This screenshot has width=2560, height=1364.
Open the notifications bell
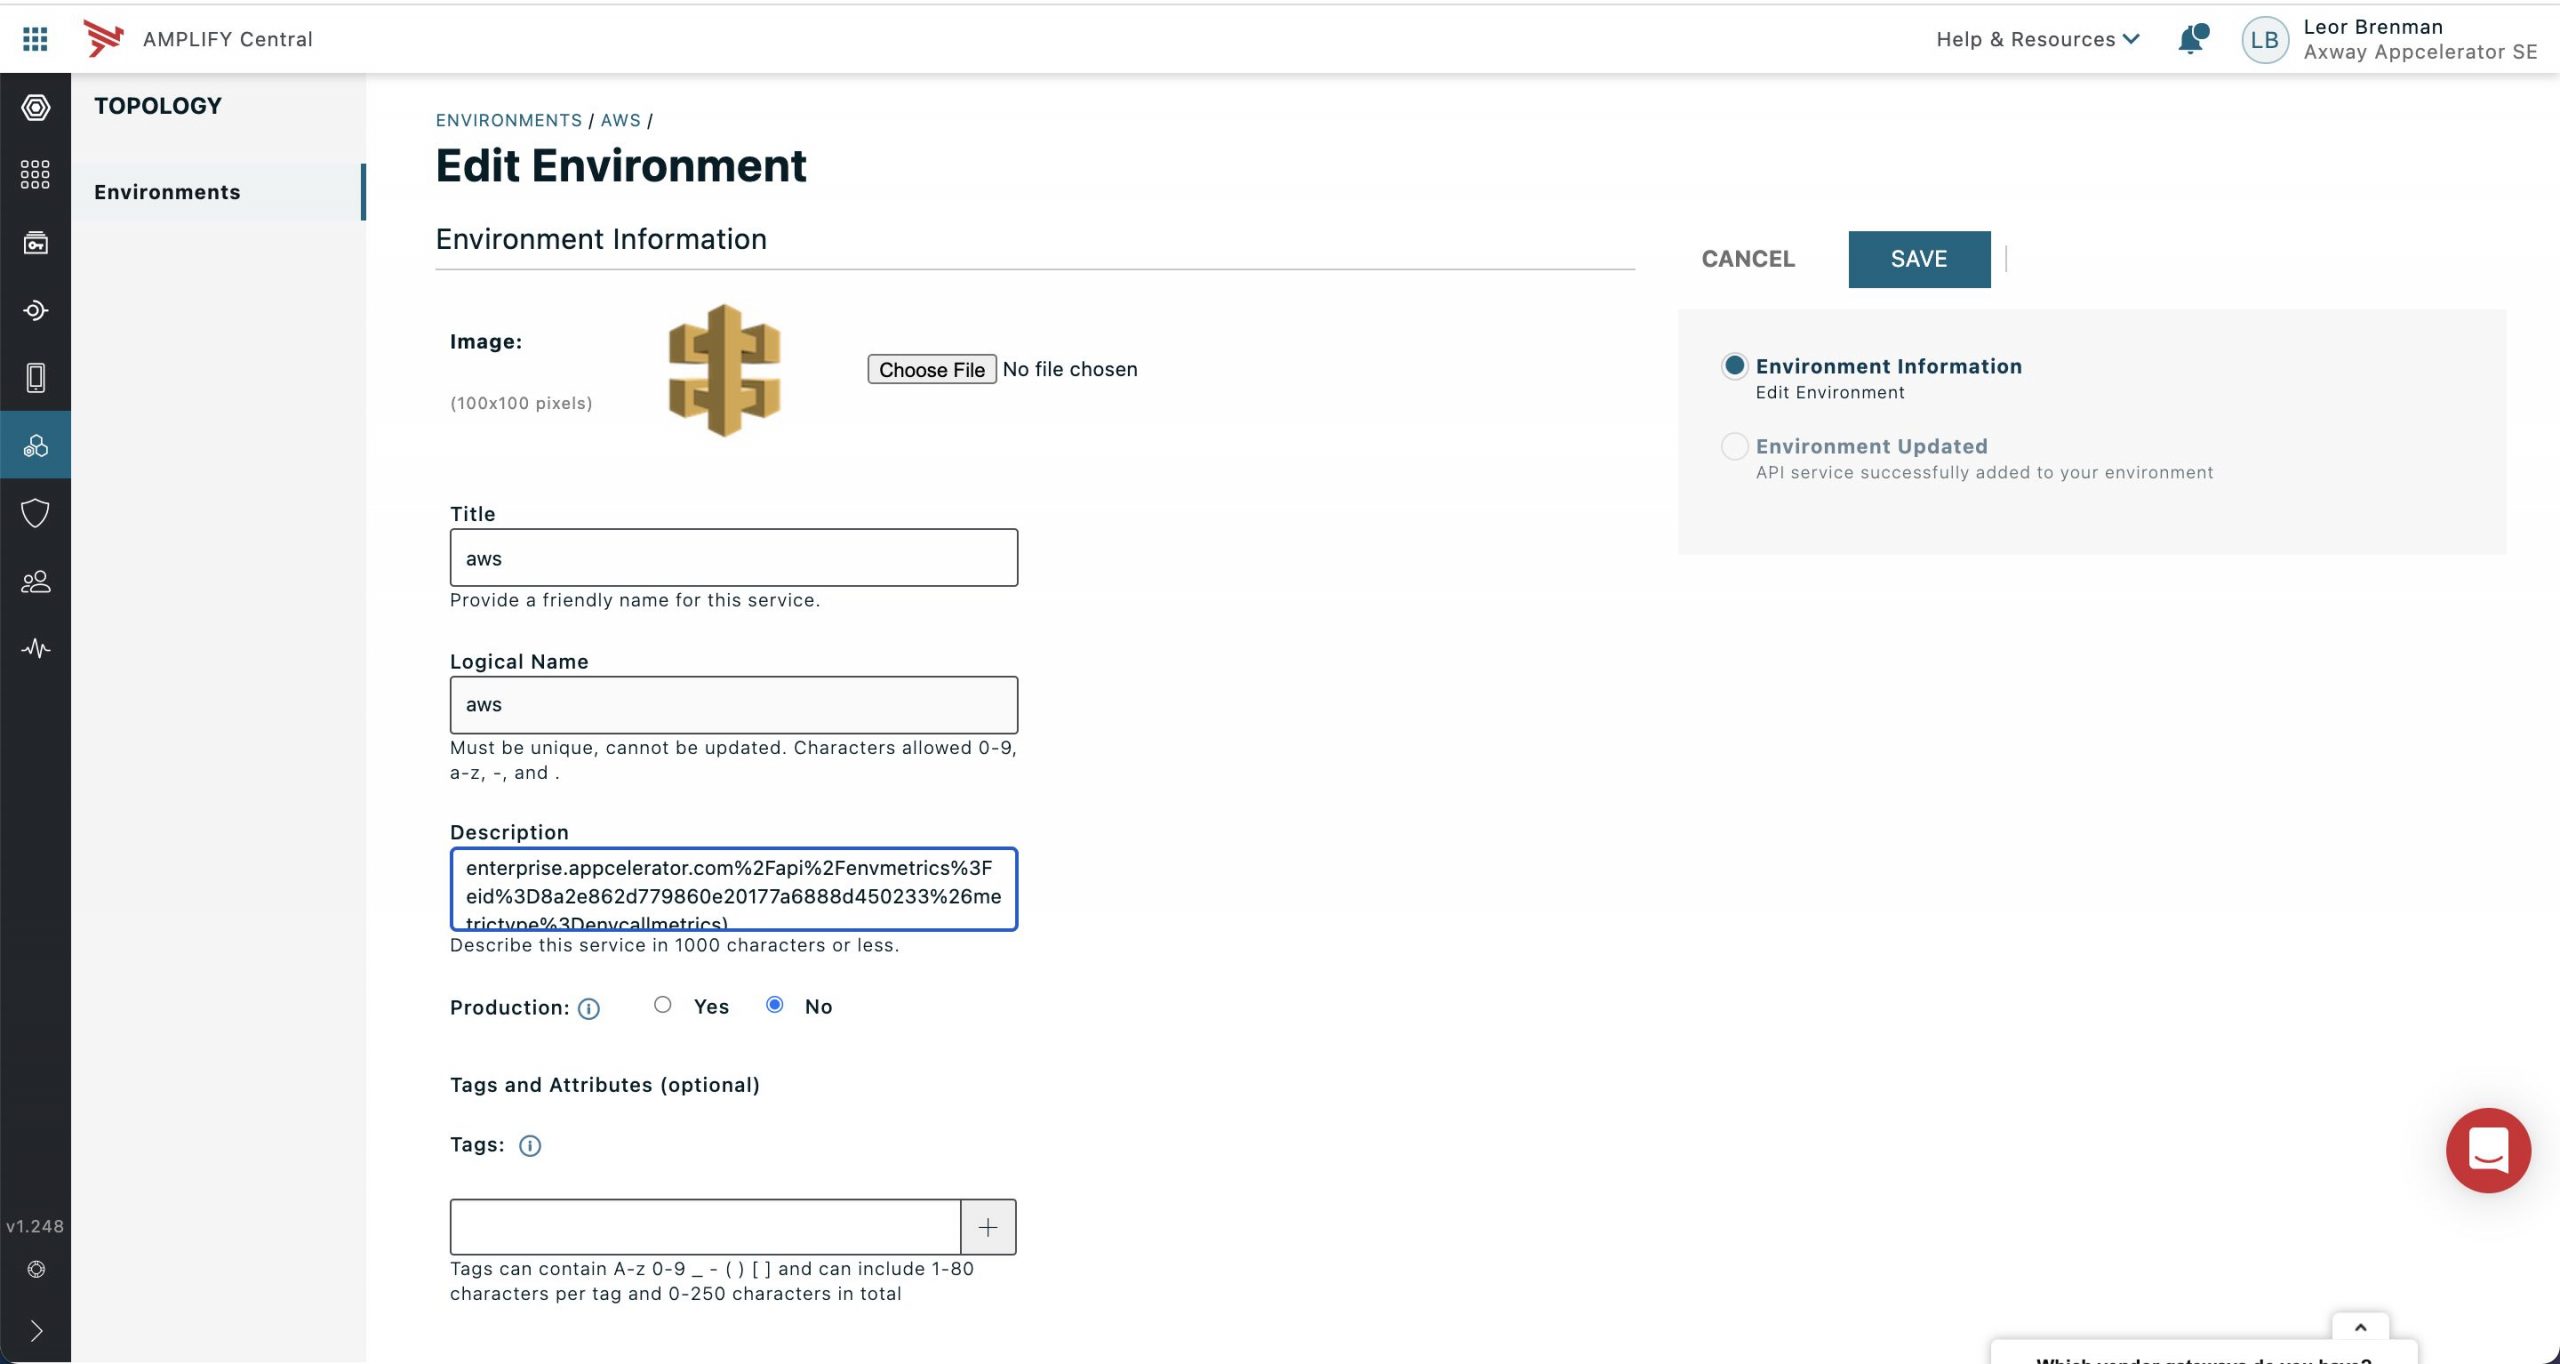2191,39
